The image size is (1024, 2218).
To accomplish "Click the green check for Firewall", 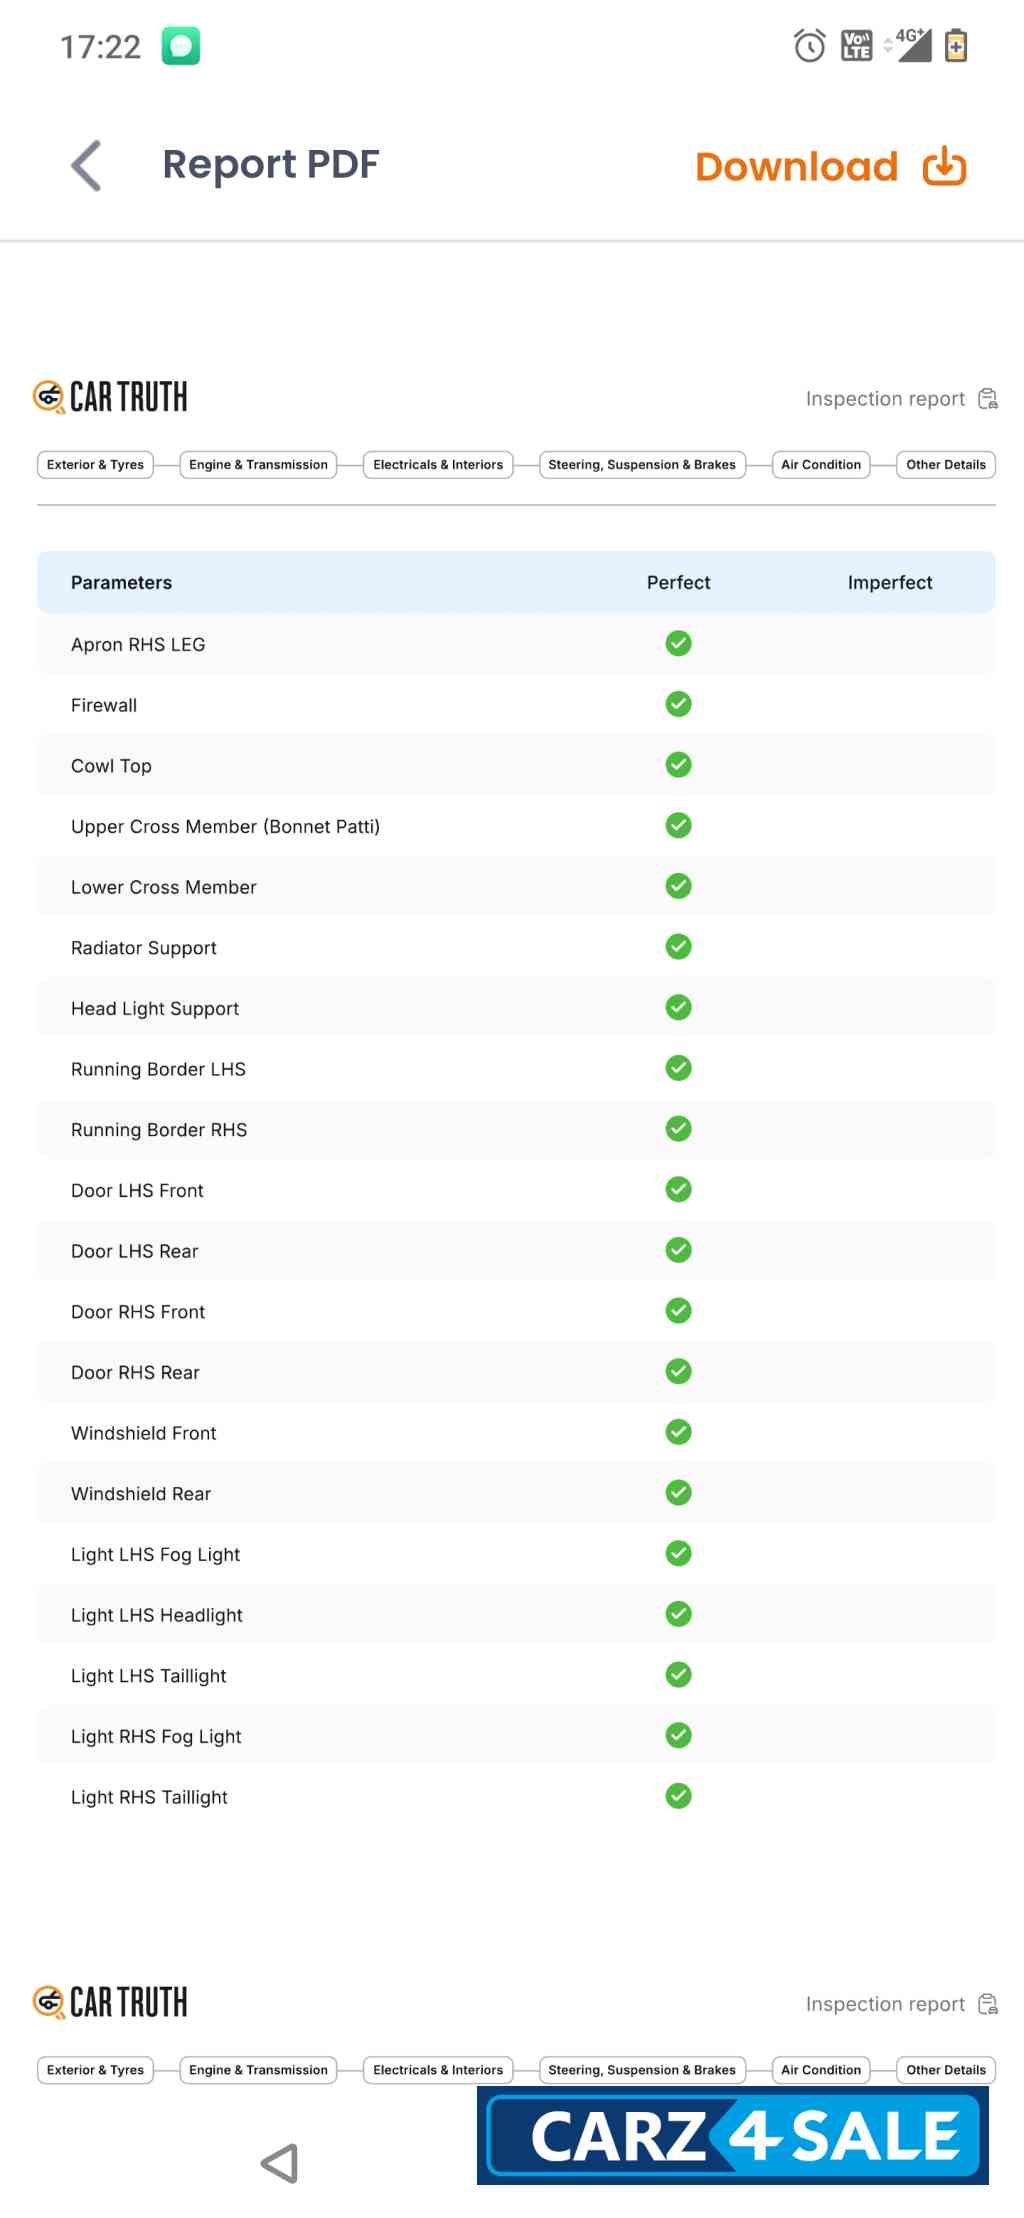I will pos(678,704).
